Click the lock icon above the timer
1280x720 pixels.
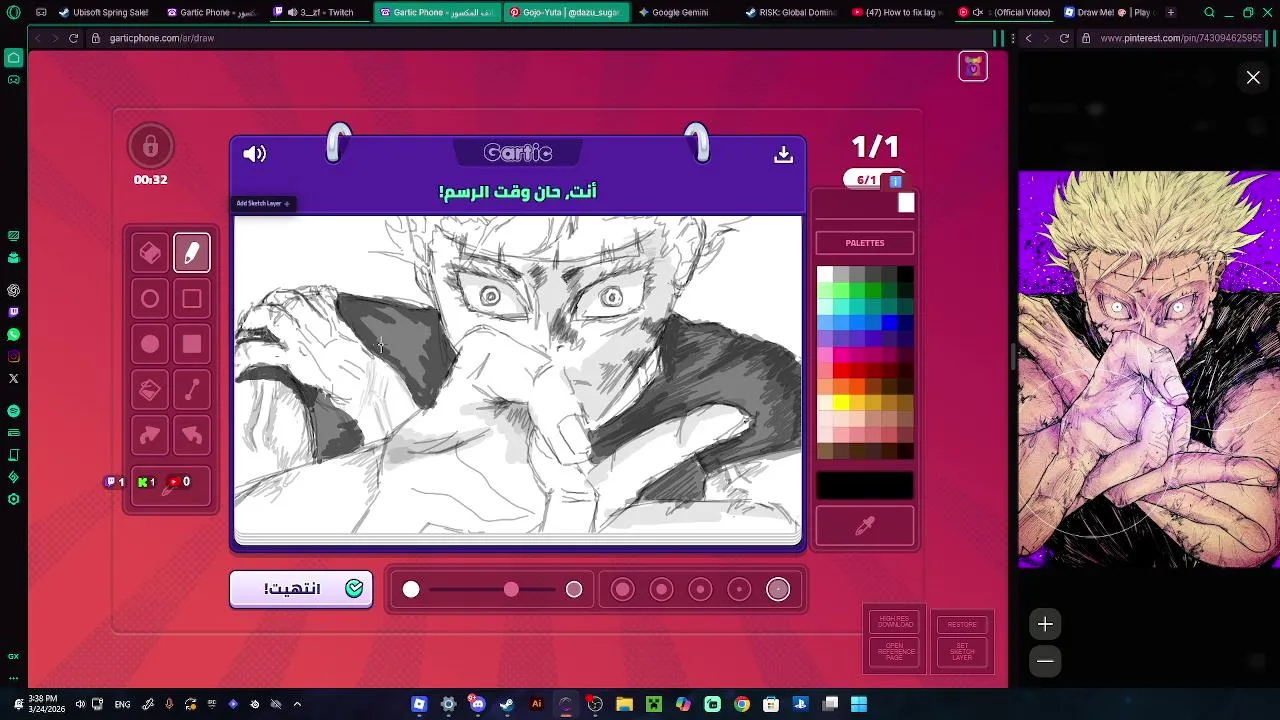click(150, 147)
